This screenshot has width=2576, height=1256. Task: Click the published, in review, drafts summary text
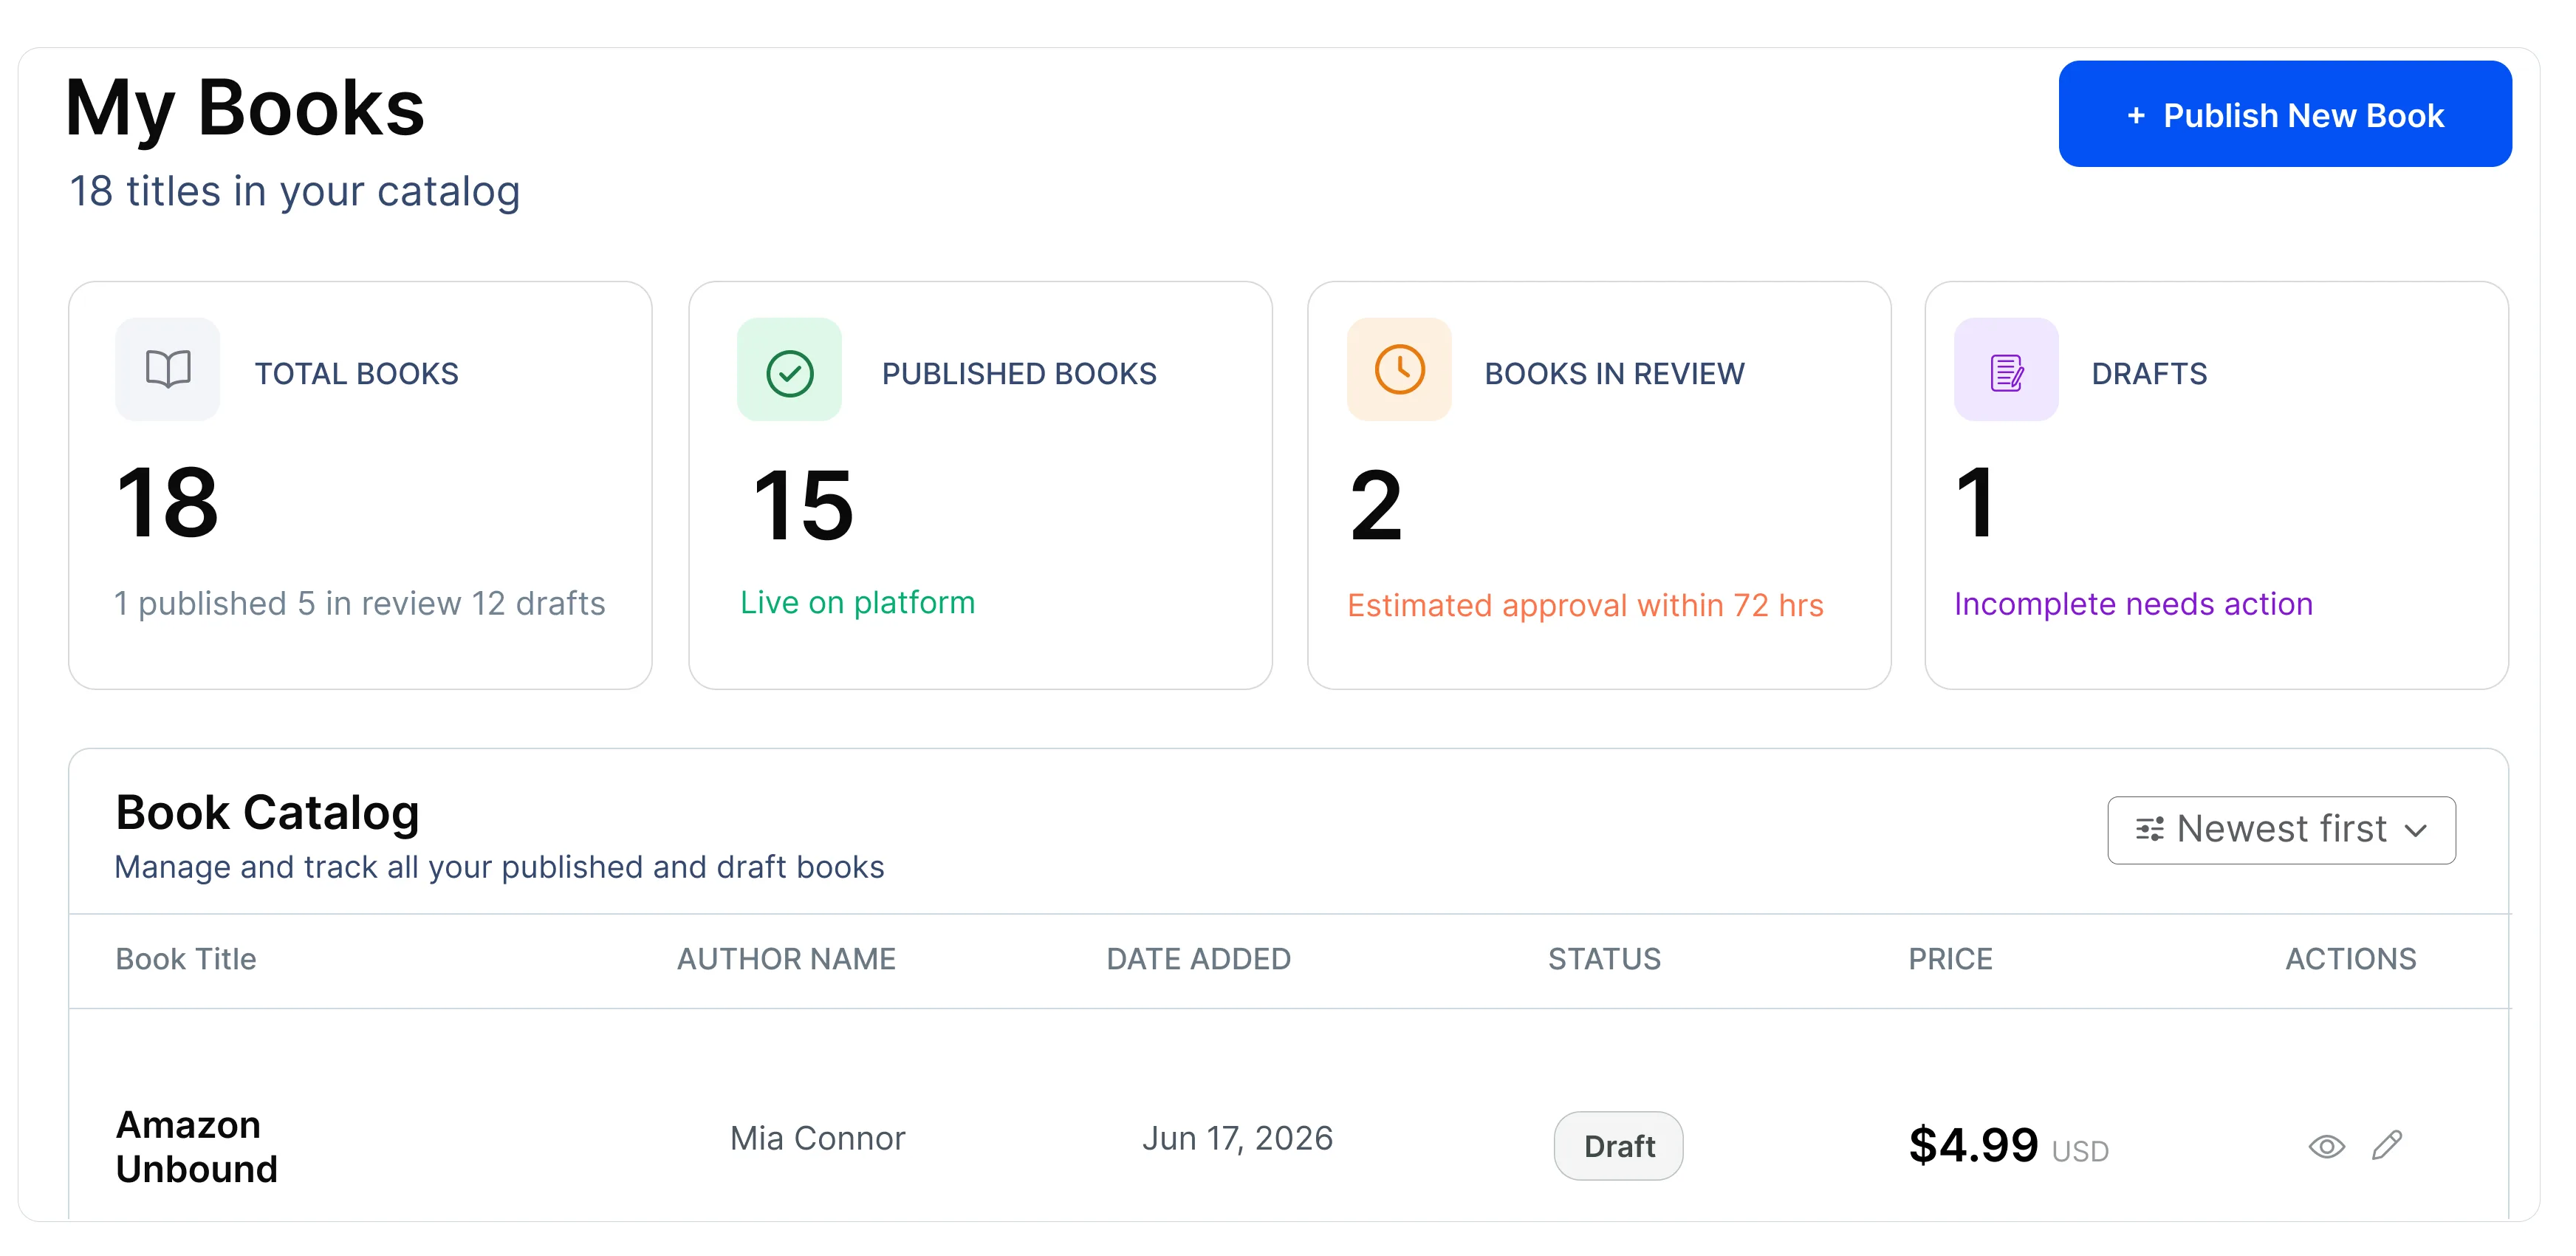point(359,604)
